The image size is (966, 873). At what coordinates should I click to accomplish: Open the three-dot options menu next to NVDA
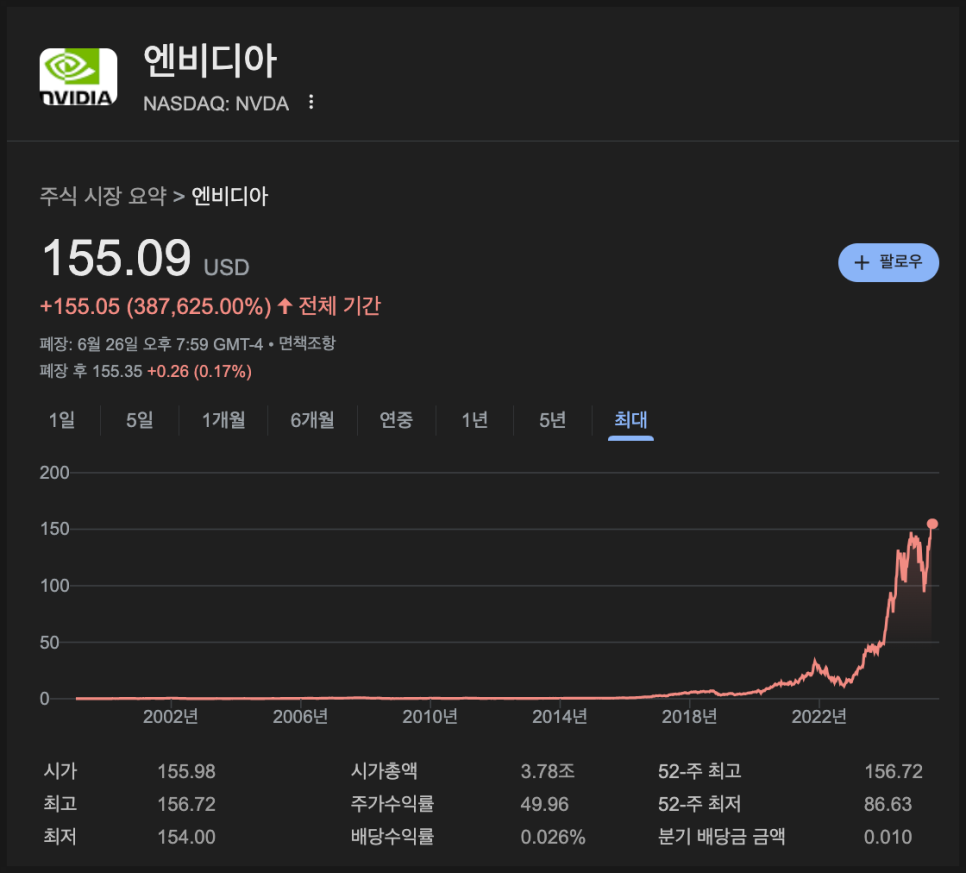311,102
